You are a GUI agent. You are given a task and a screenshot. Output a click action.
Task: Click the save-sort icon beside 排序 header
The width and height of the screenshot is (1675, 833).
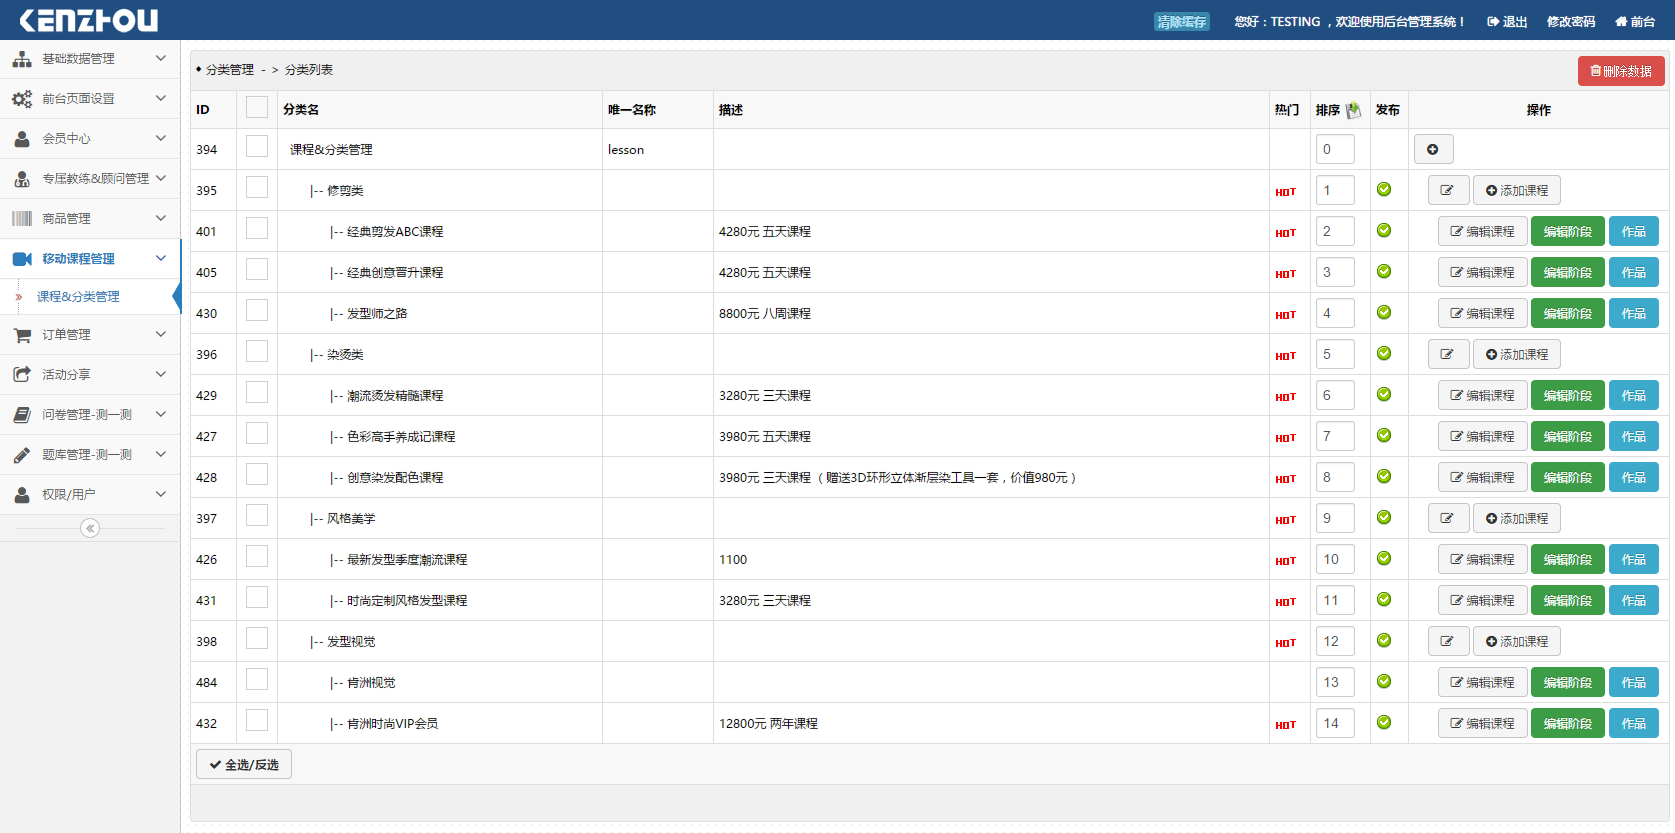point(1353,110)
